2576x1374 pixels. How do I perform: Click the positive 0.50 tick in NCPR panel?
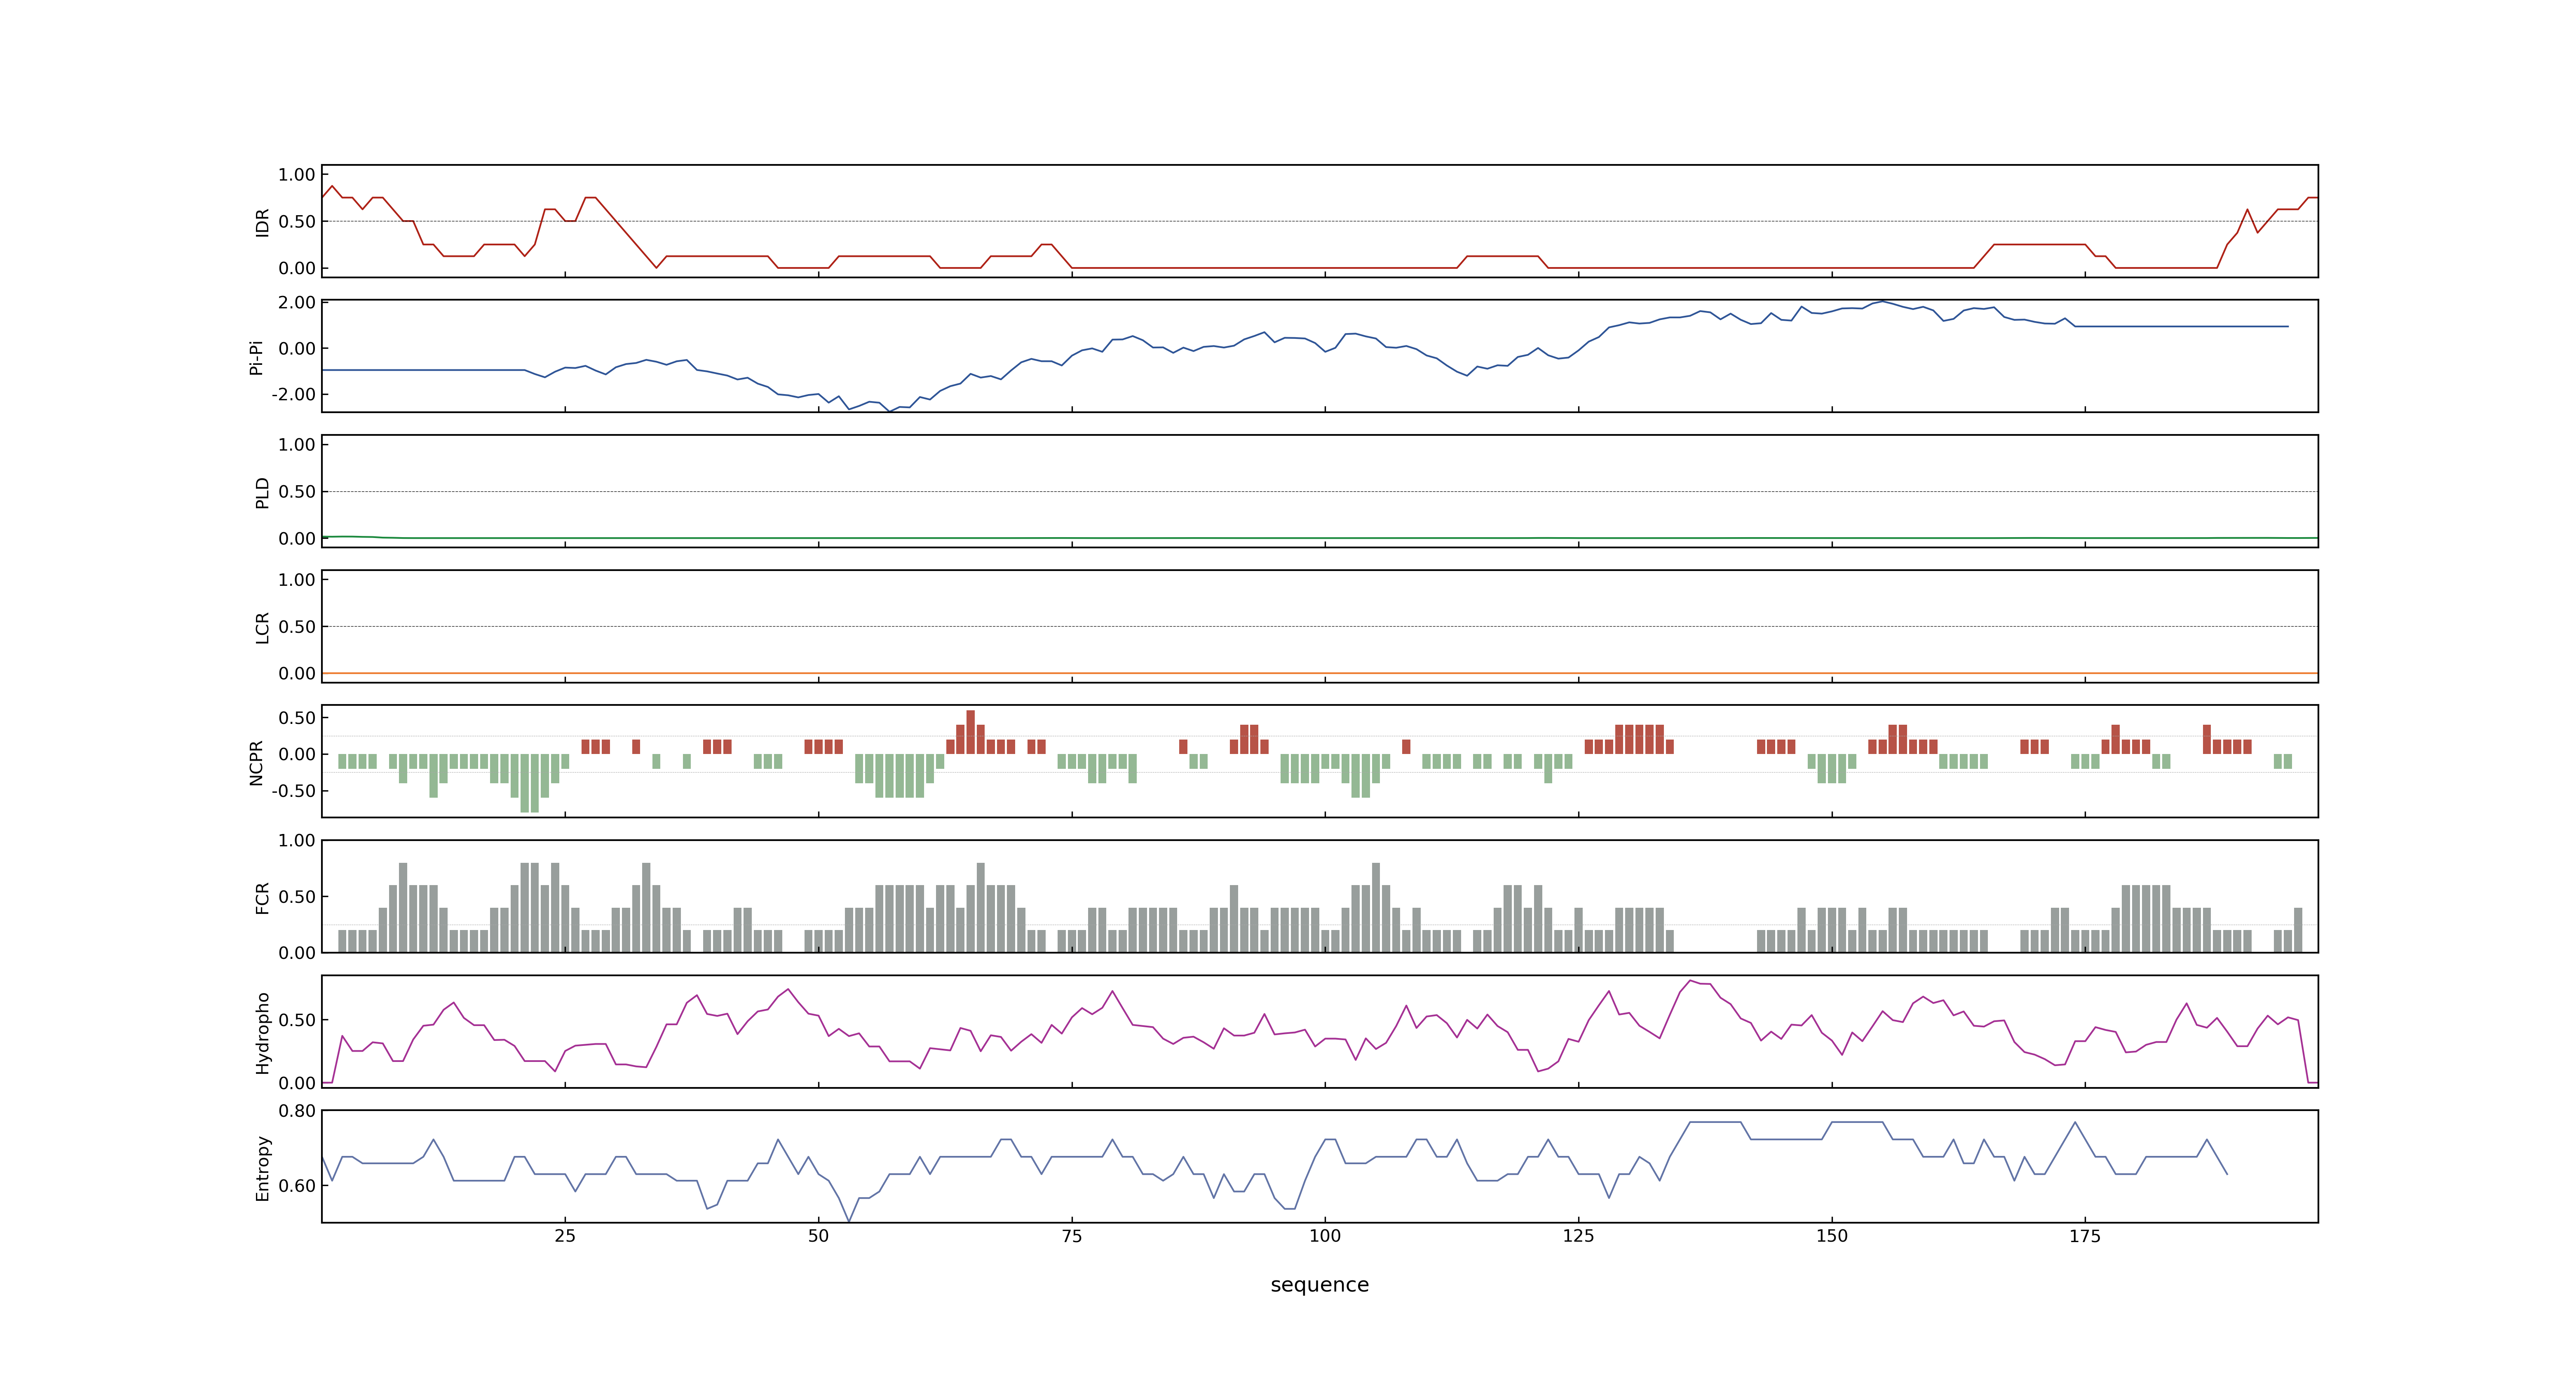pyautogui.click(x=297, y=718)
